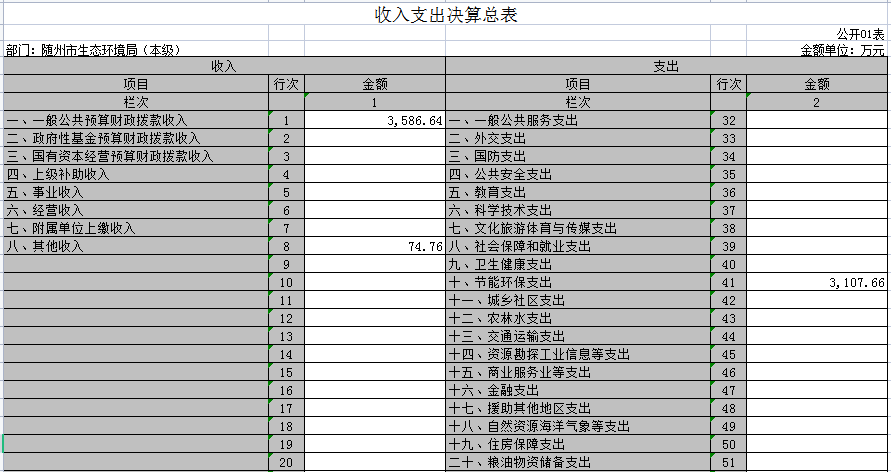Select the cell 四、公共安全支出
Image resolution: width=891 pixels, height=472 pixels.
[578, 174]
